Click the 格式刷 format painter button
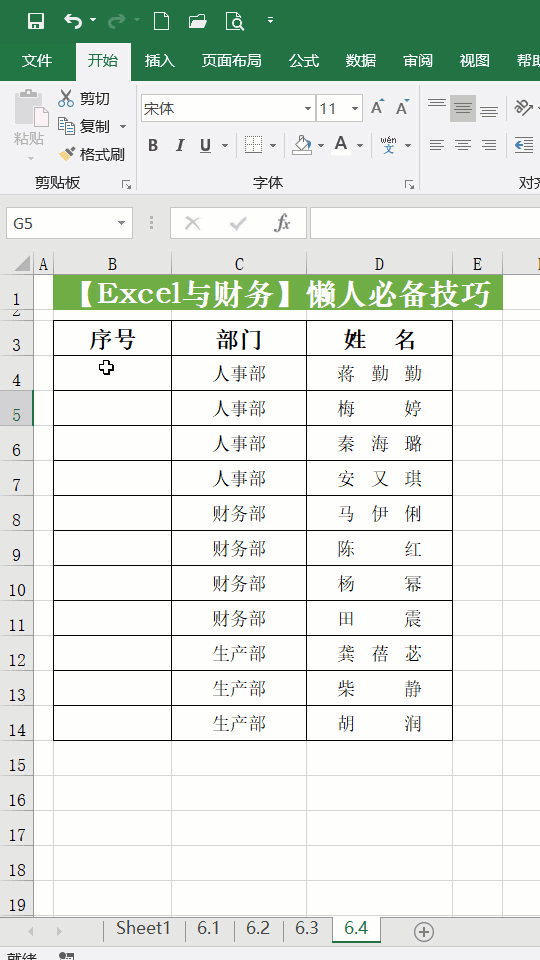 tap(91, 154)
